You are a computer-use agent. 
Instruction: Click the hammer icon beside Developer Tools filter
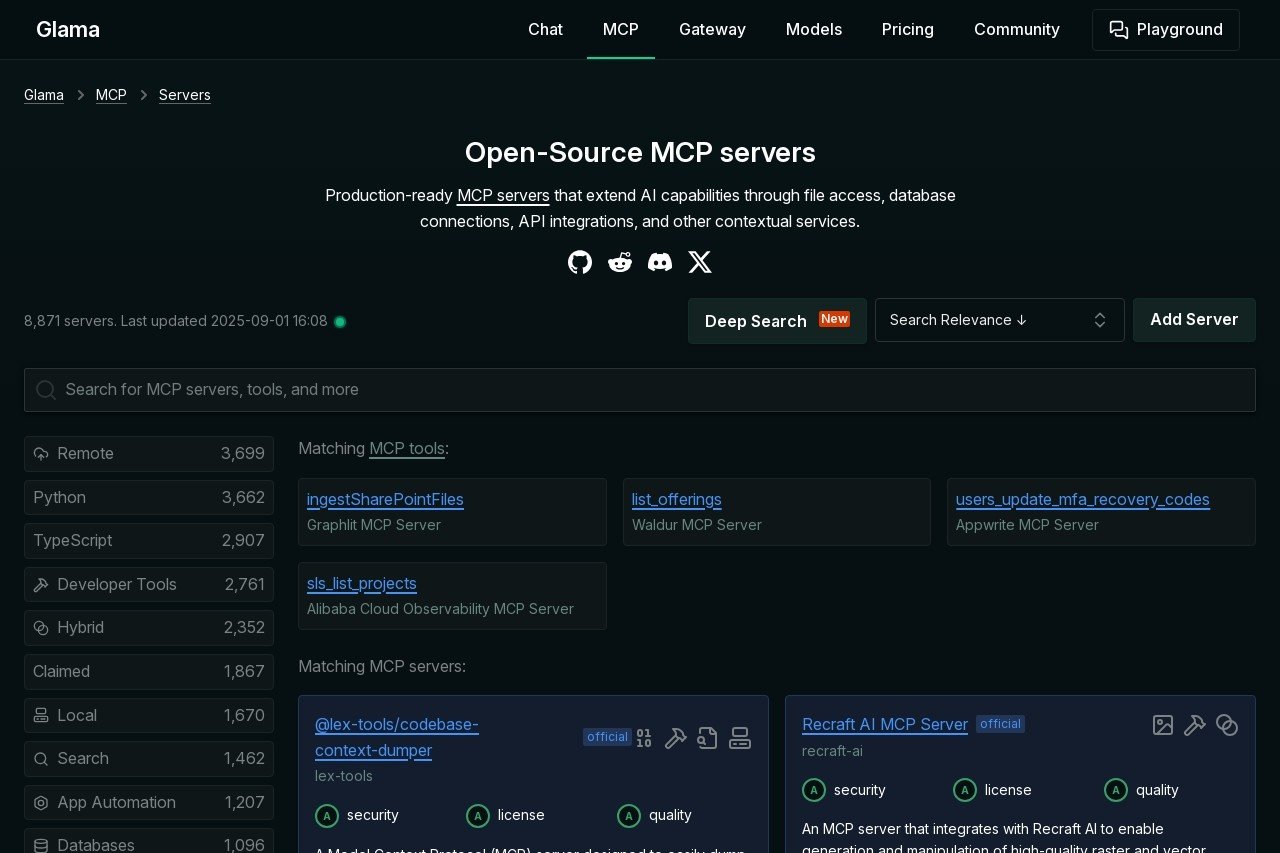(41, 585)
